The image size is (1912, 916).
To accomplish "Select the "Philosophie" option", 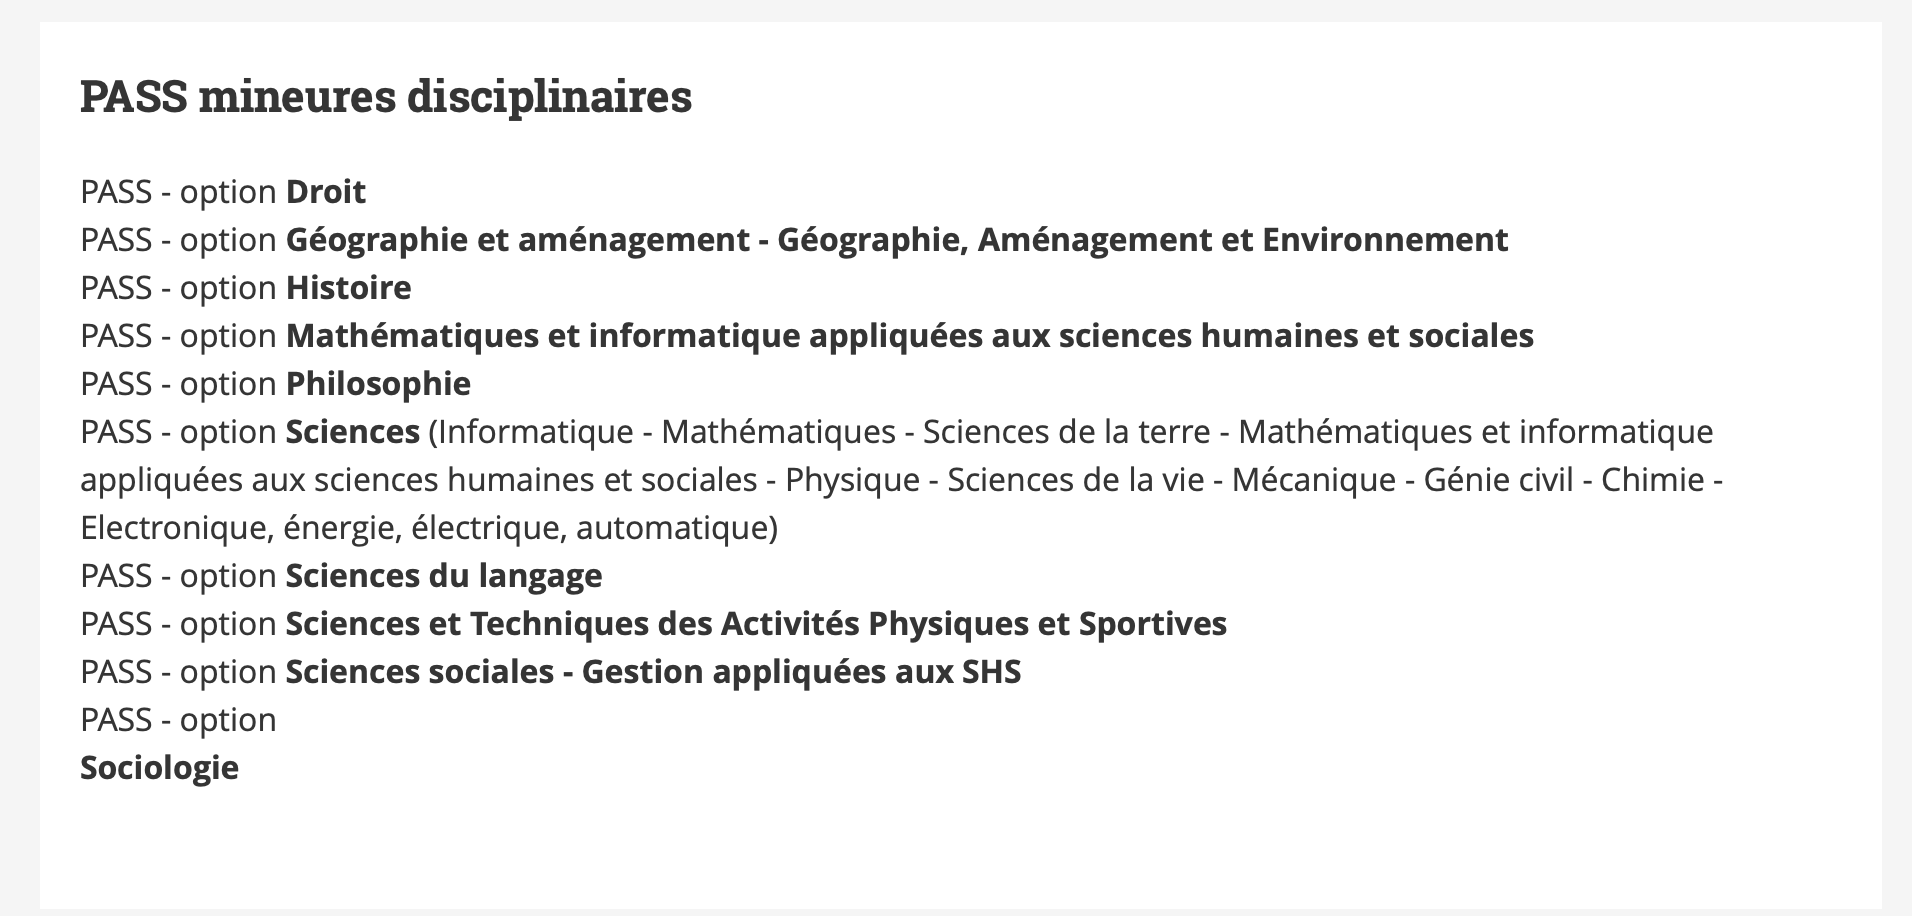I will coord(378,384).
